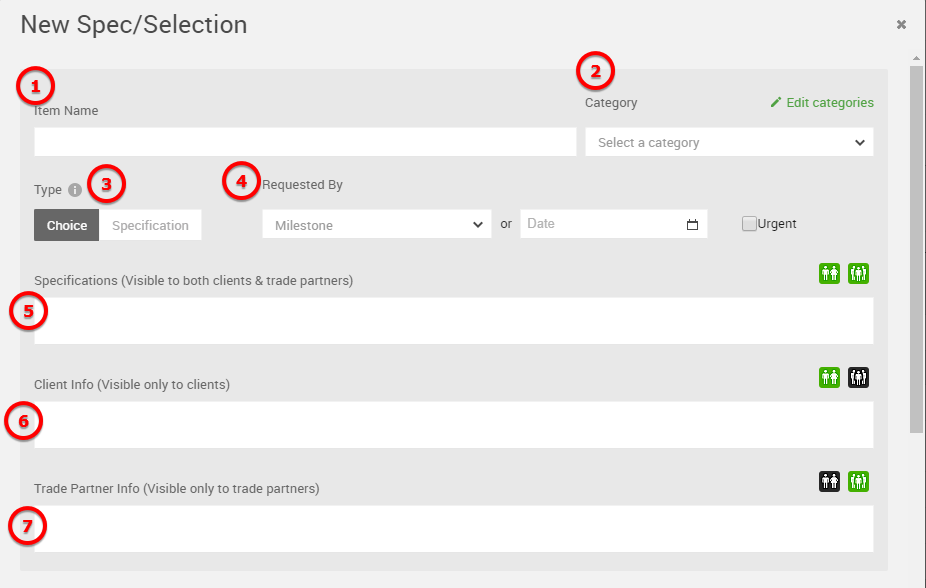Click the black clients icon for Trade Partner Info
Image resolution: width=926 pixels, height=588 pixels.
(829, 482)
